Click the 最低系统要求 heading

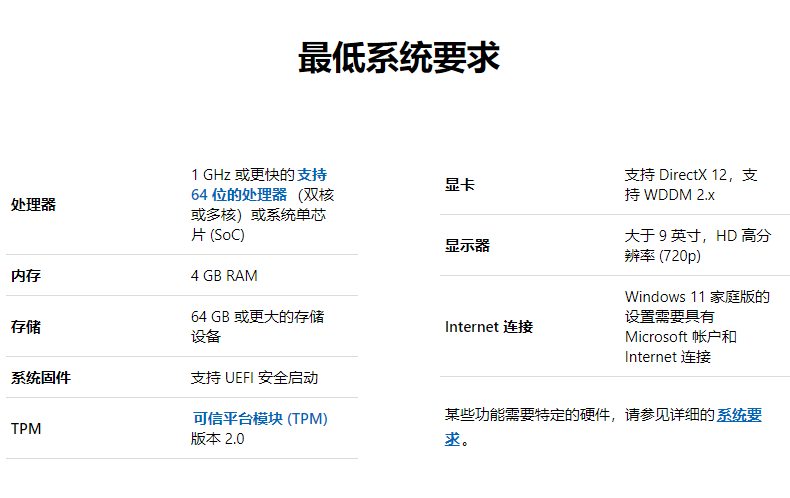coord(398,58)
